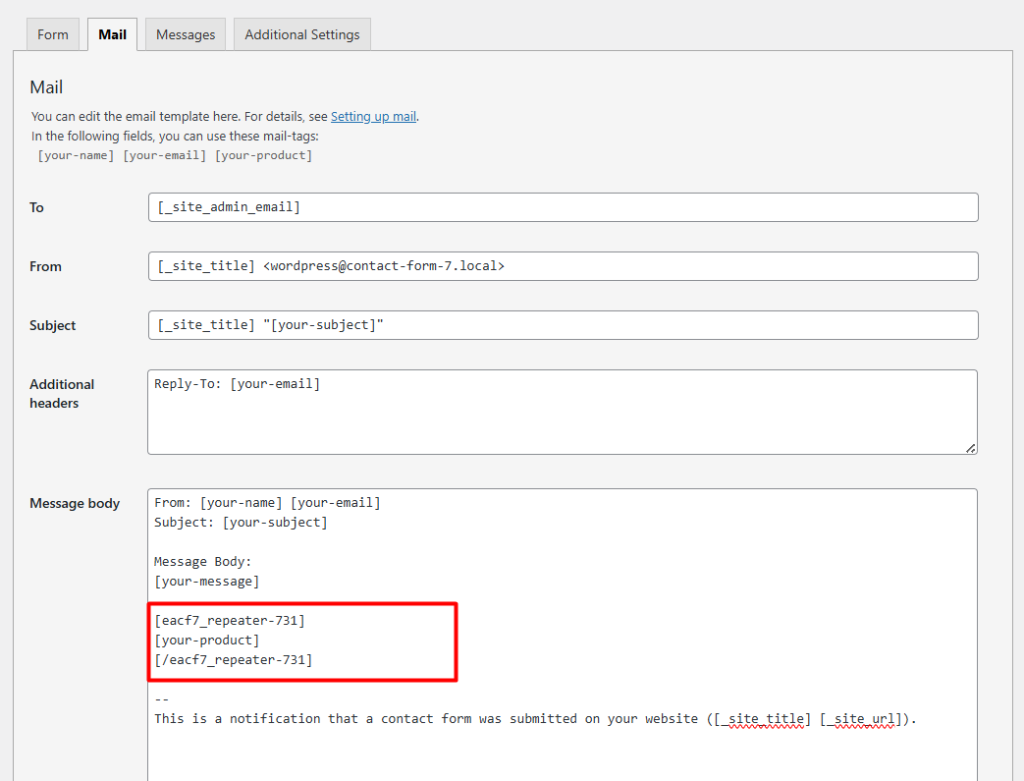Grab the Additional headers resize handle
This screenshot has height=781, width=1024.
970,448
